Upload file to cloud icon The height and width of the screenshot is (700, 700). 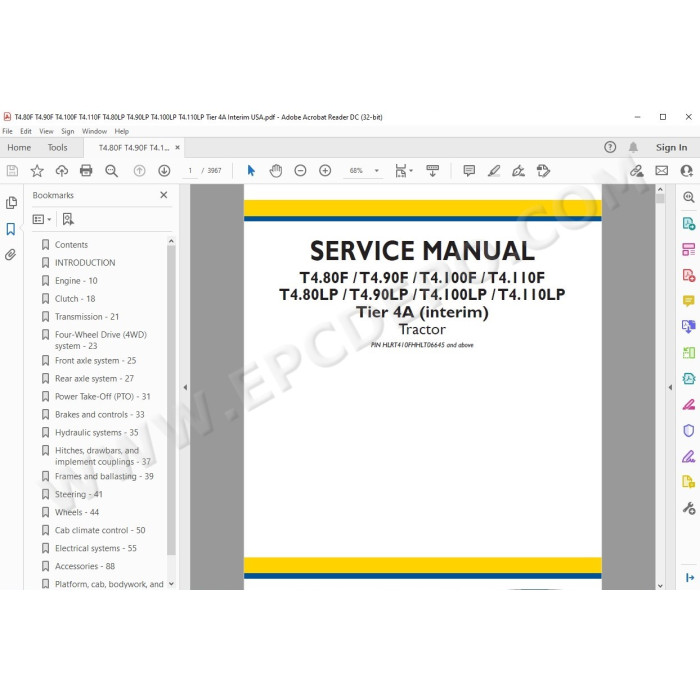point(62,171)
